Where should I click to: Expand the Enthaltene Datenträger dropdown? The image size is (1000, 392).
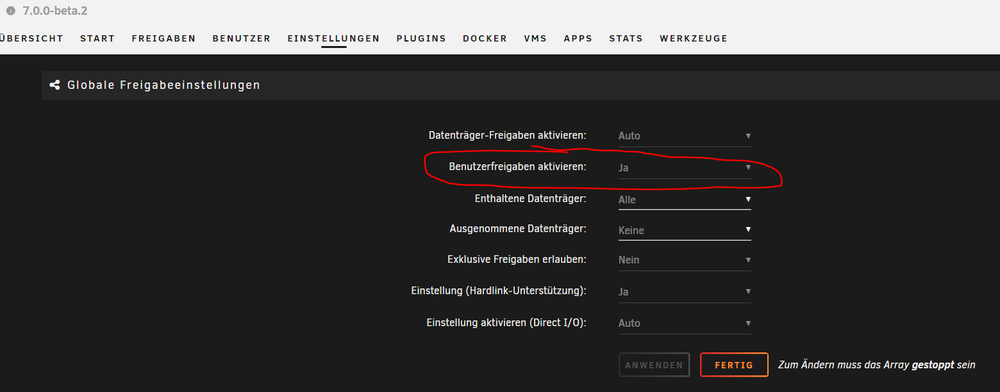pyautogui.click(x=684, y=200)
